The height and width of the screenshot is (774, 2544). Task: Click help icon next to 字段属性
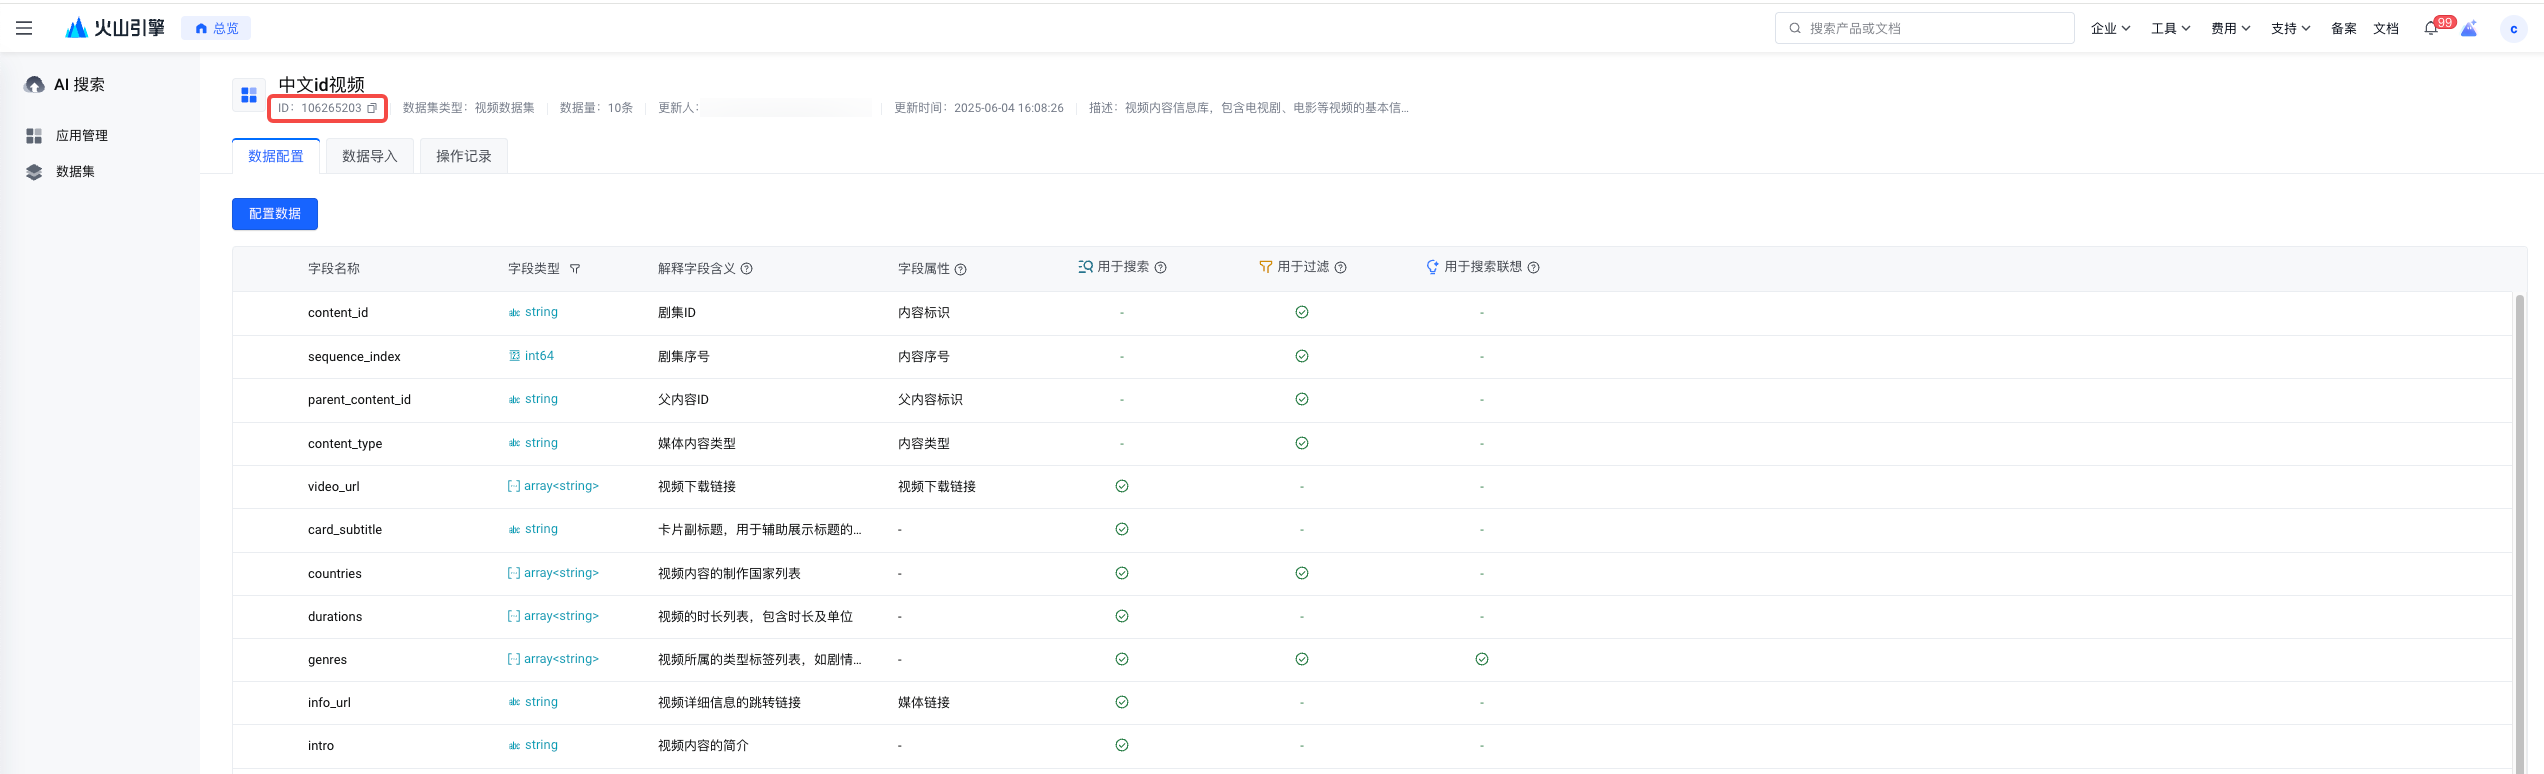coord(961,269)
